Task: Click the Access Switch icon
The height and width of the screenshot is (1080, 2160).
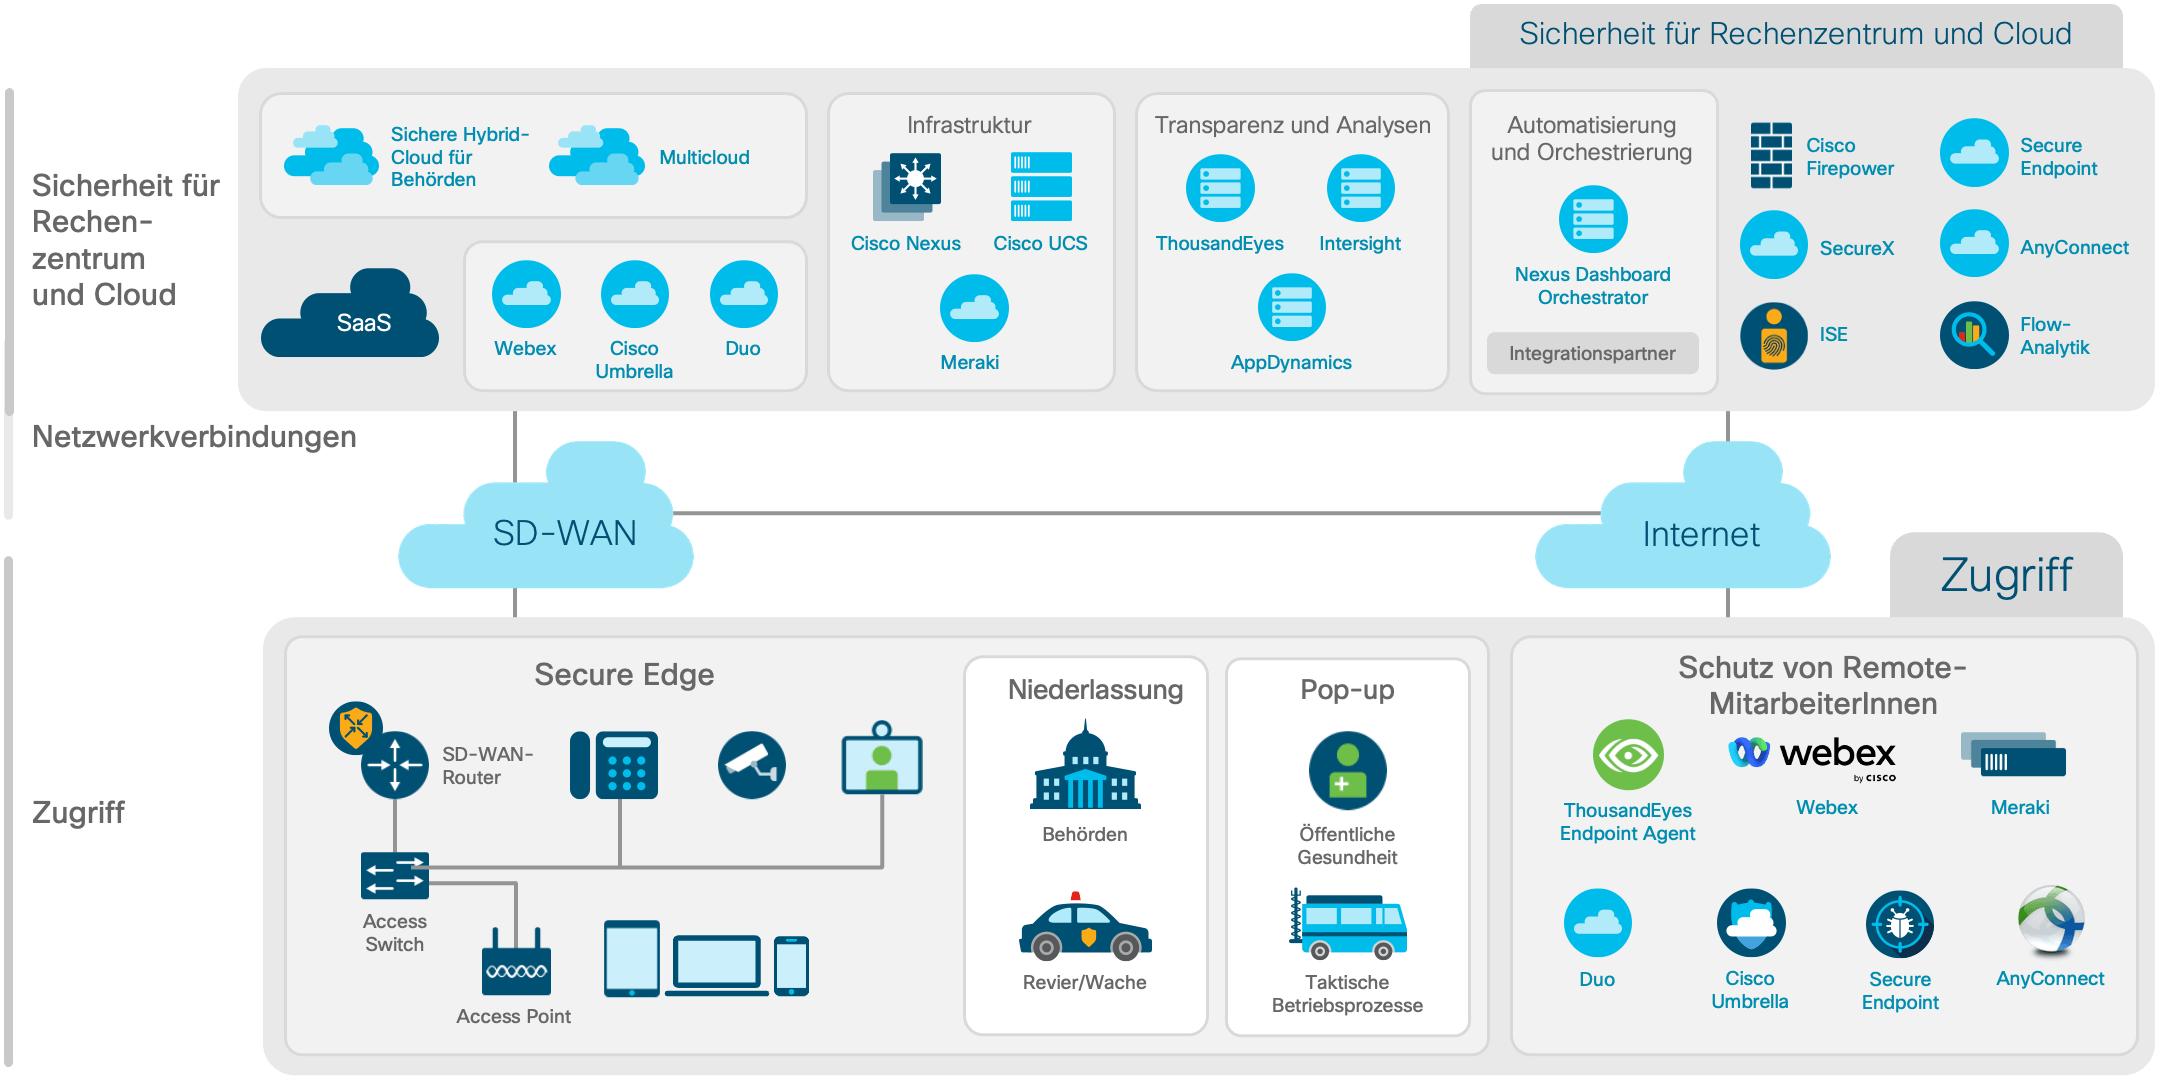Action: [395, 876]
